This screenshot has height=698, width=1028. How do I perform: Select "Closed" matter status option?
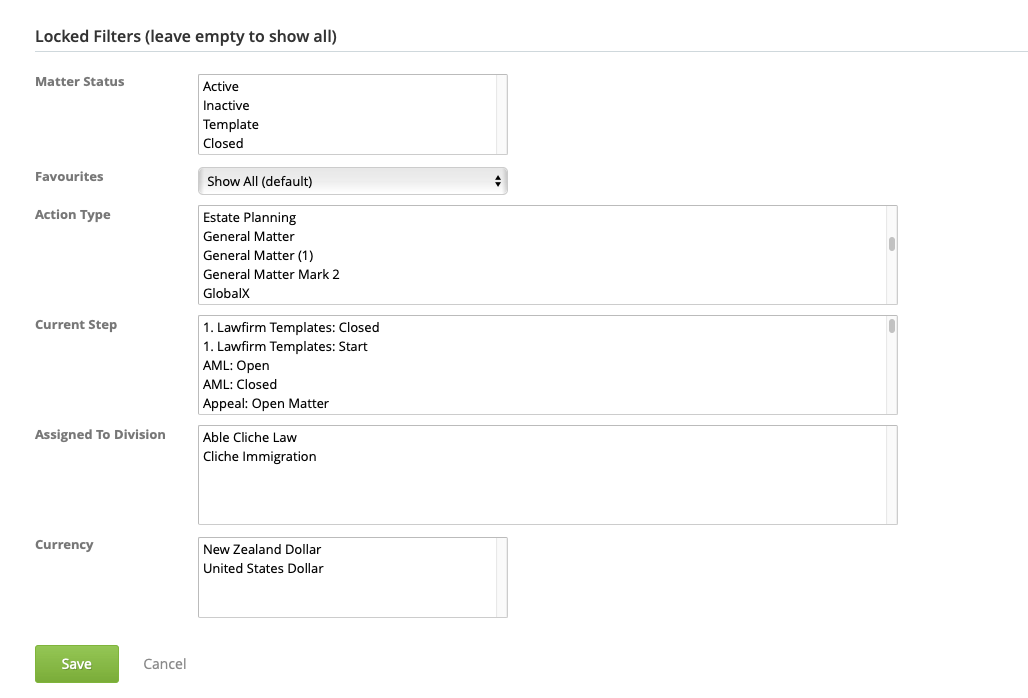pos(222,143)
